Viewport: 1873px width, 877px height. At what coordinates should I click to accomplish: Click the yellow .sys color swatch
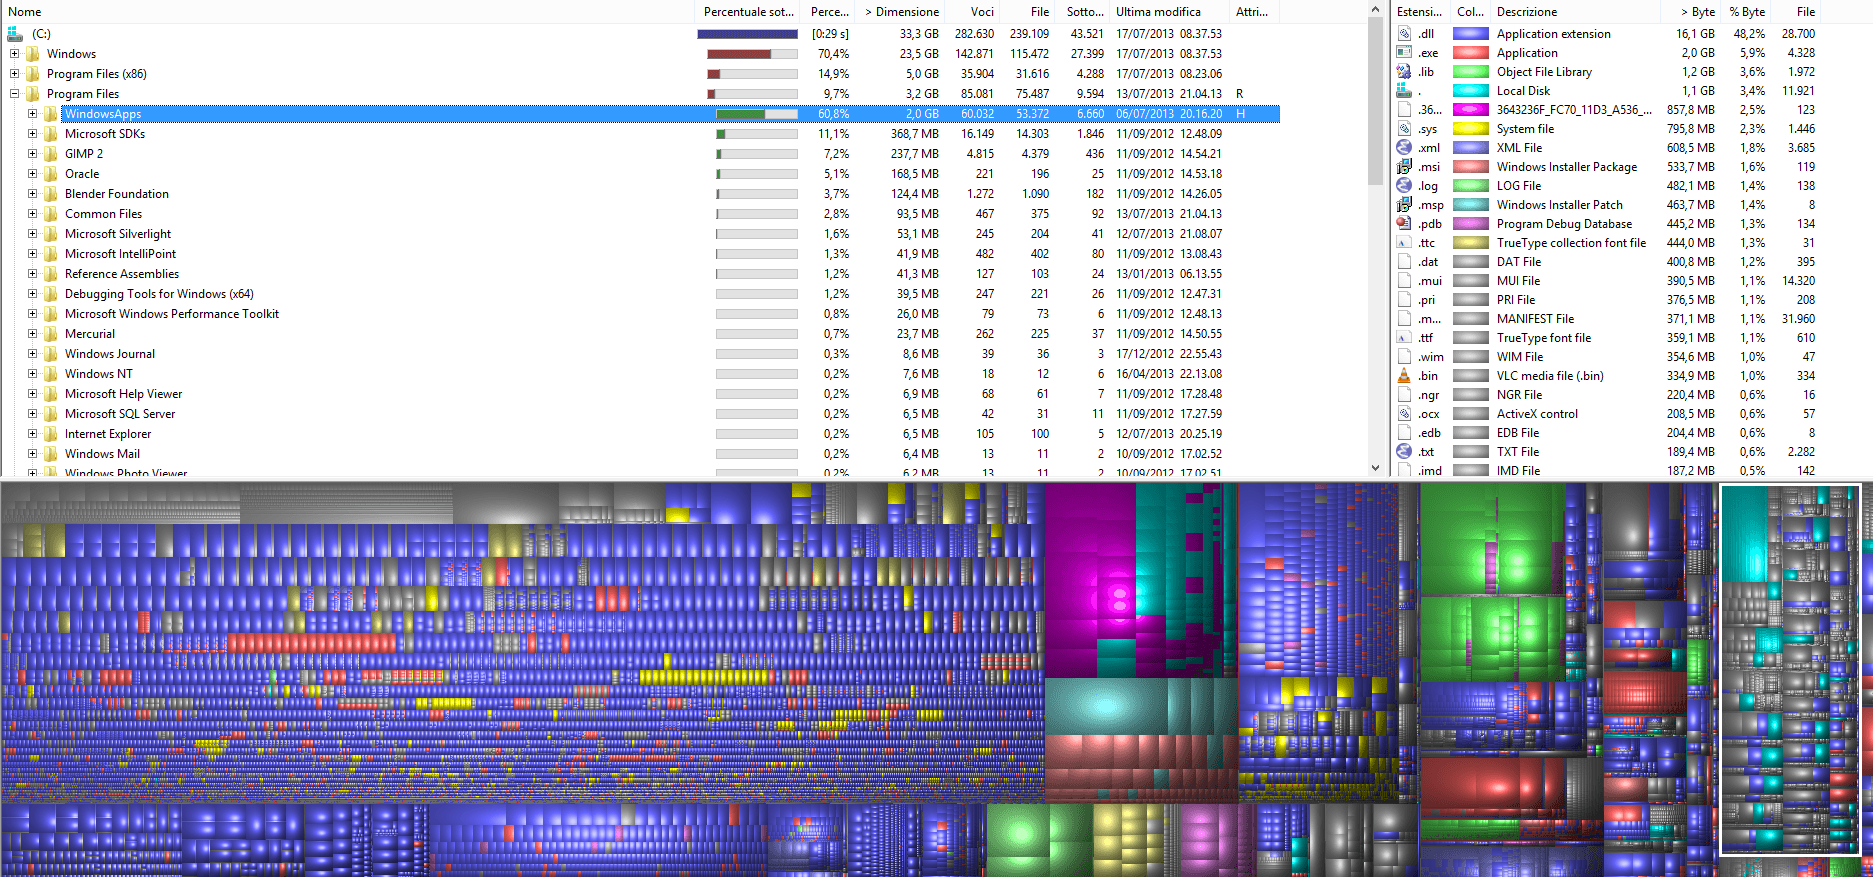coord(1470,129)
